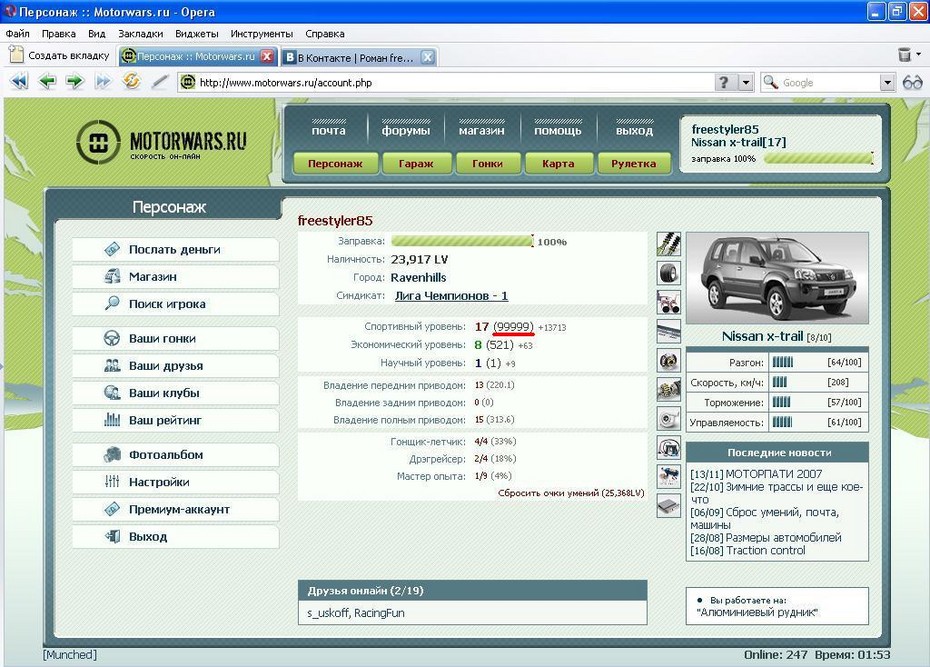
Task: Click the brake disc part icon
Action: (668, 360)
